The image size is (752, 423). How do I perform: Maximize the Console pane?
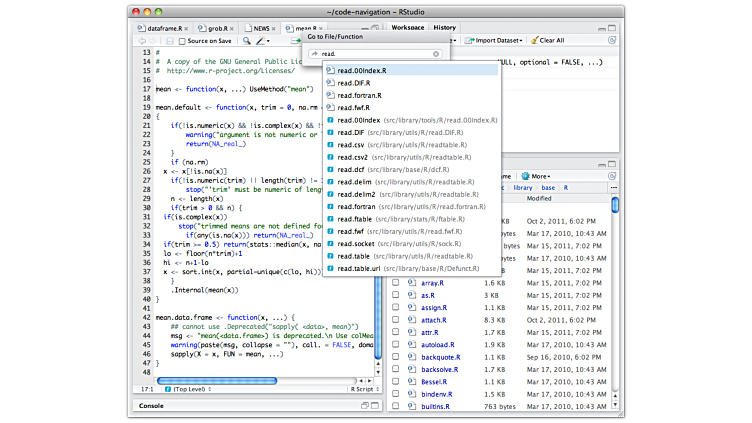pos(373,406)
